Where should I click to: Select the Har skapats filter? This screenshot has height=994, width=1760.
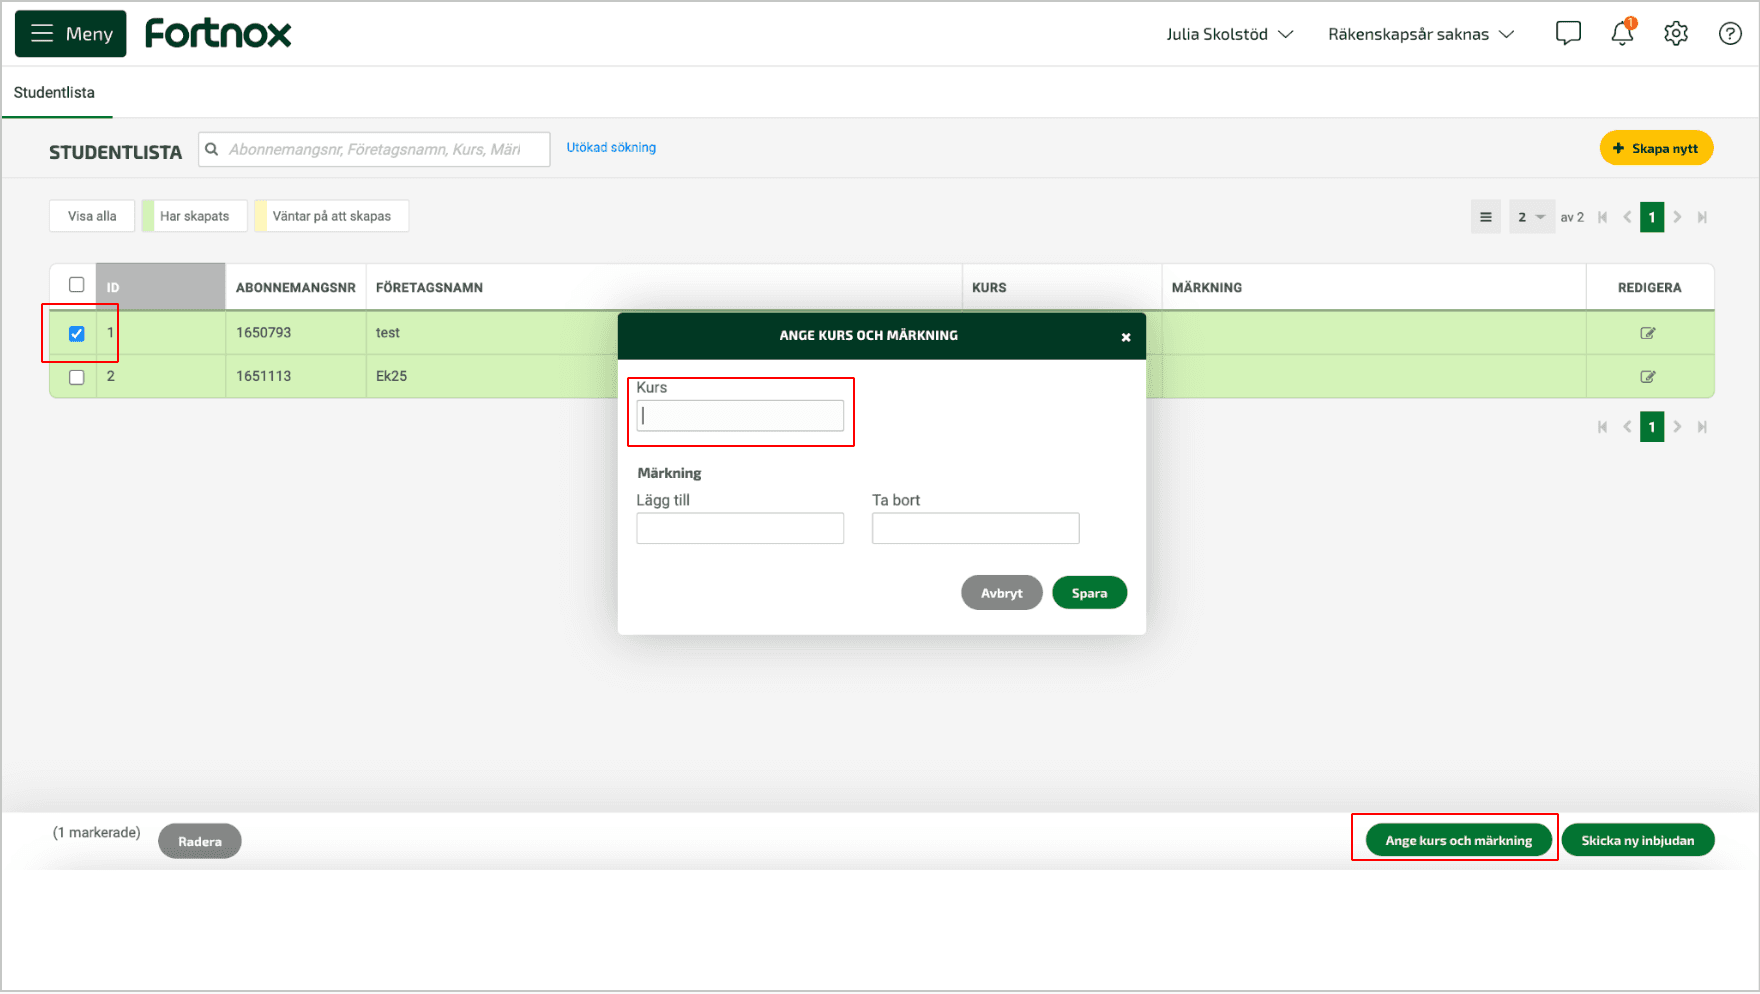click(195, 216)
